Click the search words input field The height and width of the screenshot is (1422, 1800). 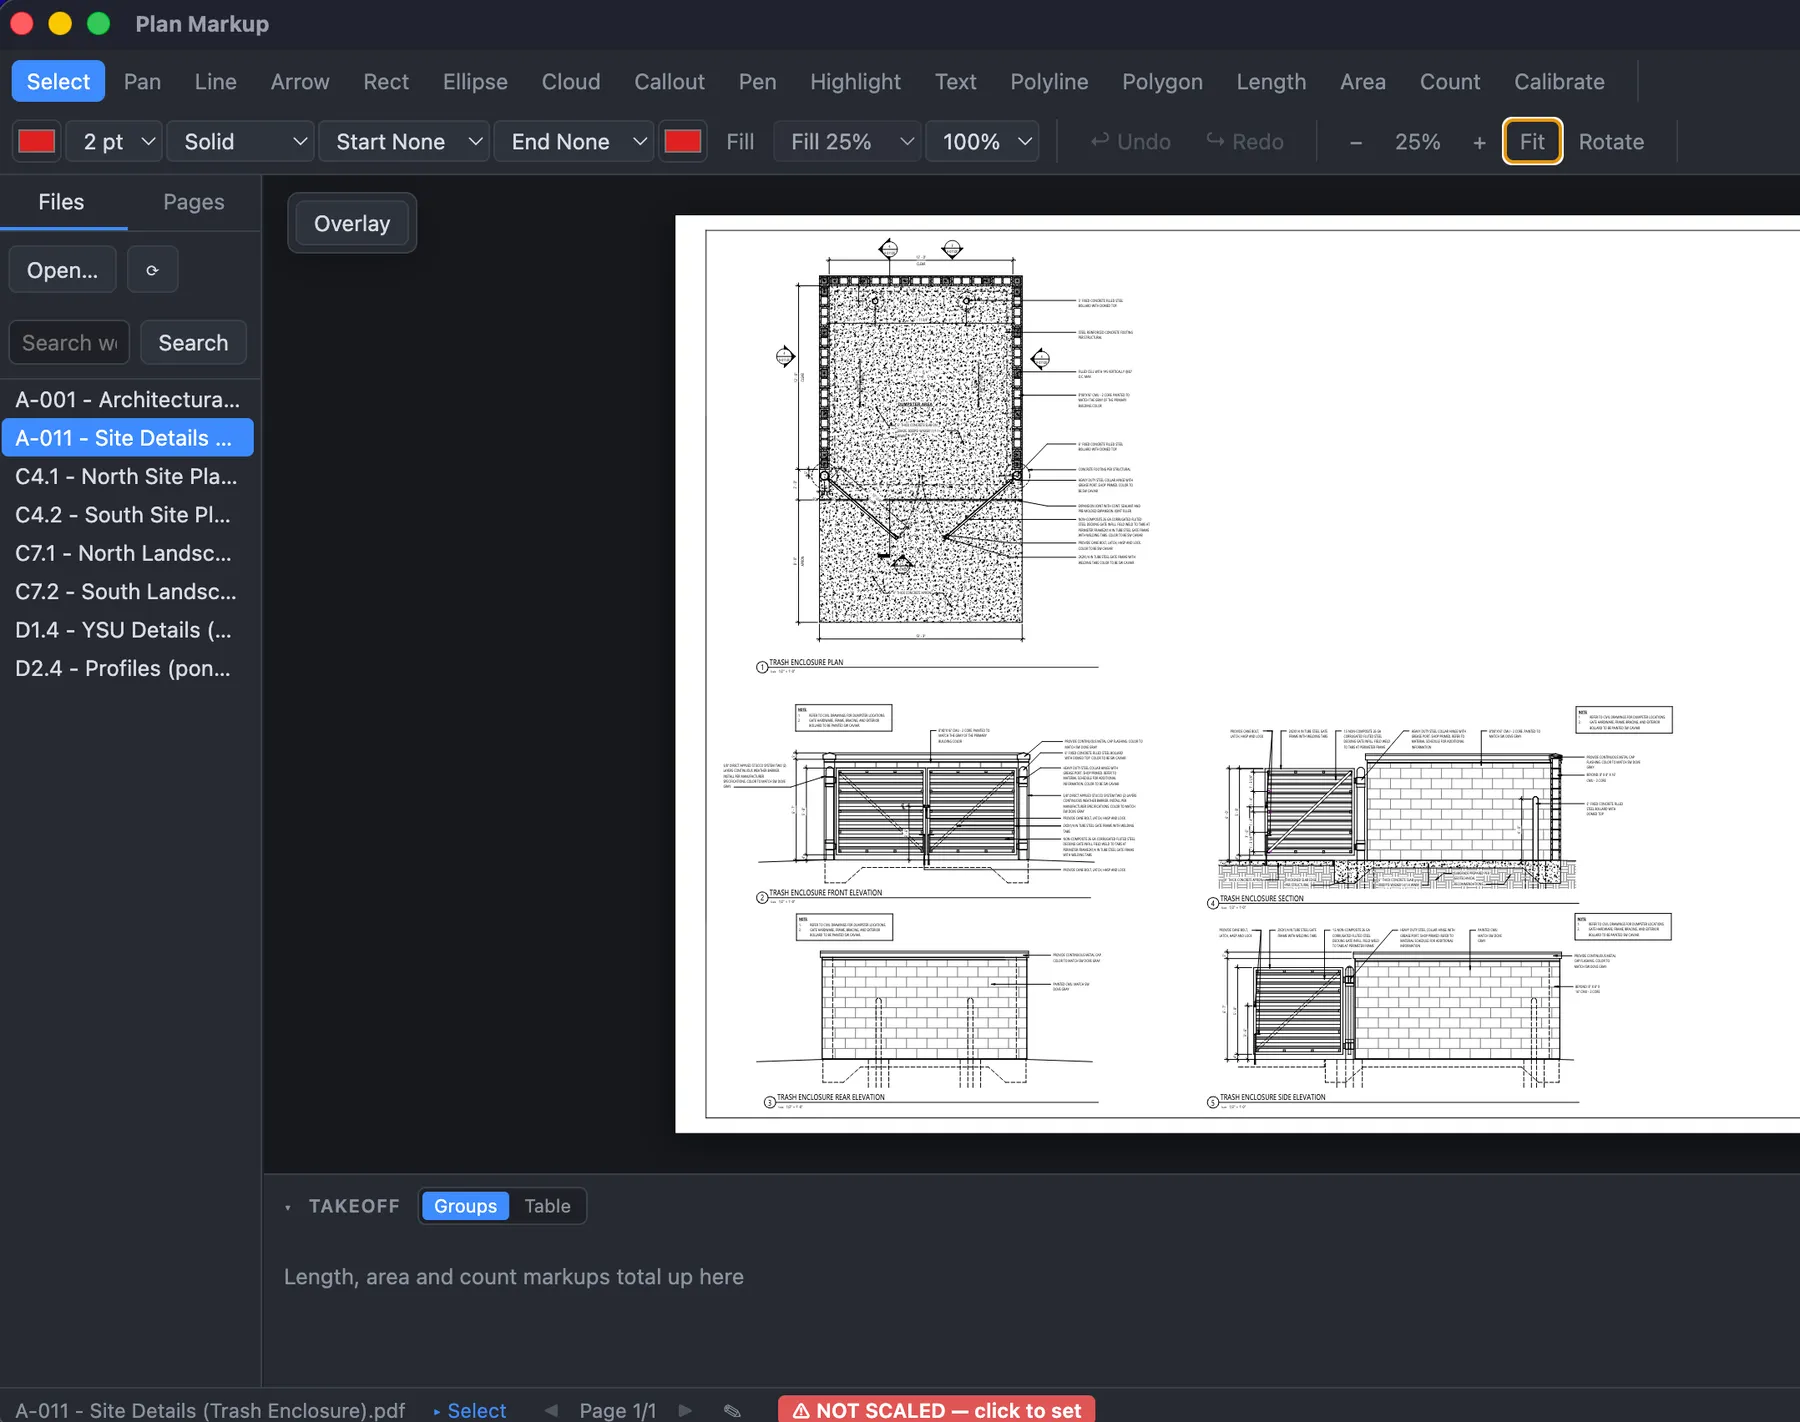point(69,343)
